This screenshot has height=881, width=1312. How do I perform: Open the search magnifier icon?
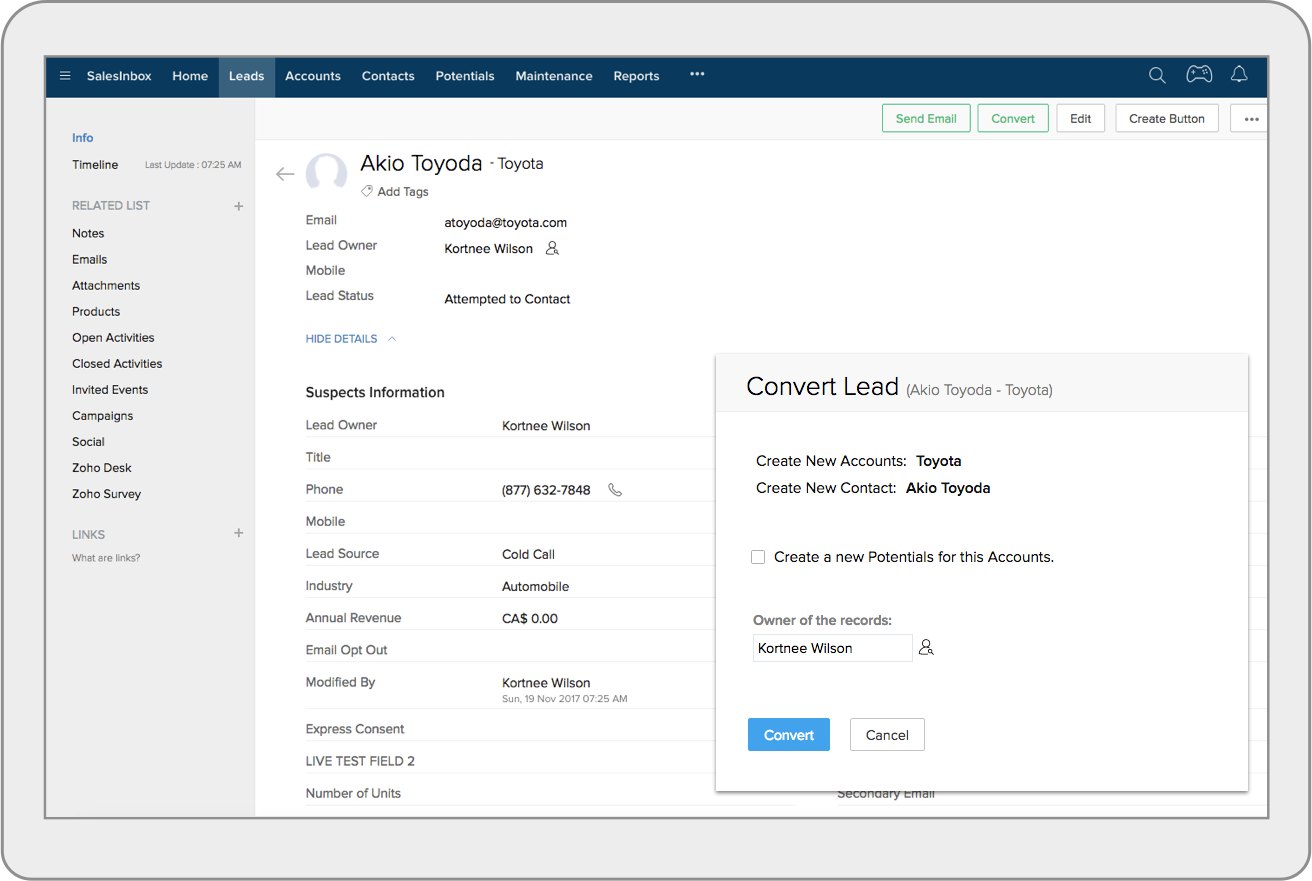[1157, 75]
